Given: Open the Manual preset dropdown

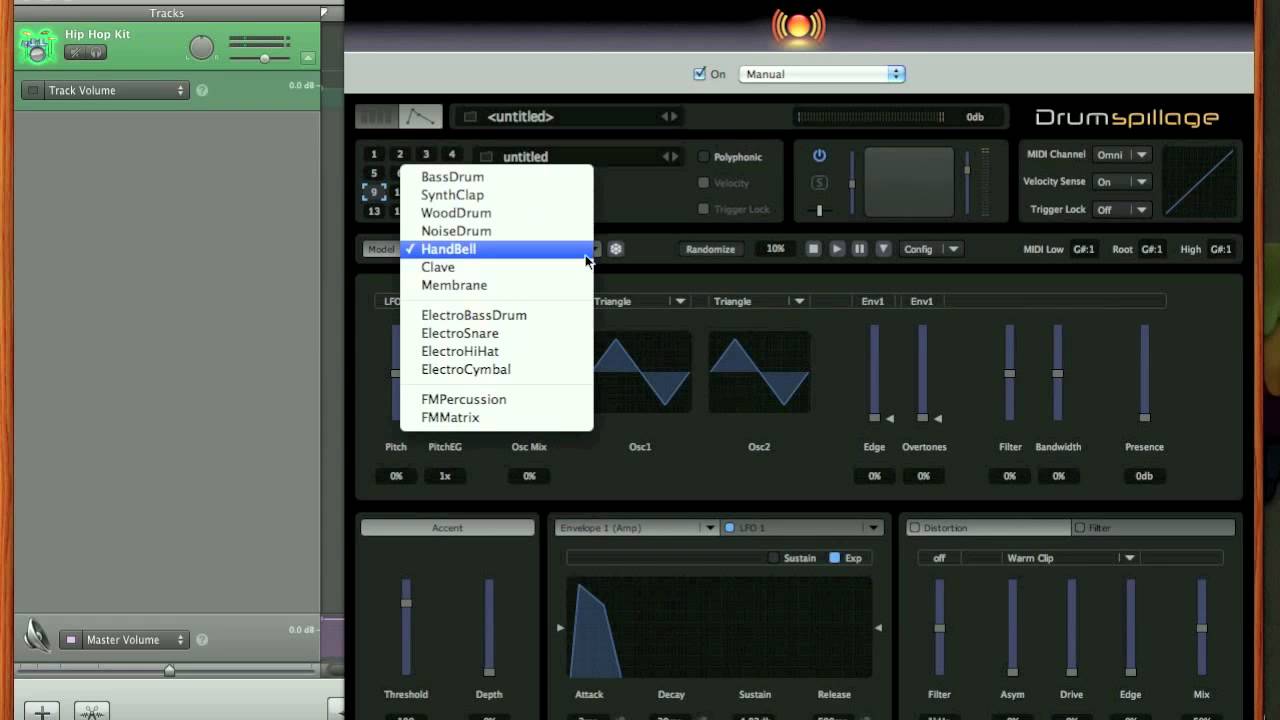Looking at the screenshot, I should (822, 74).
